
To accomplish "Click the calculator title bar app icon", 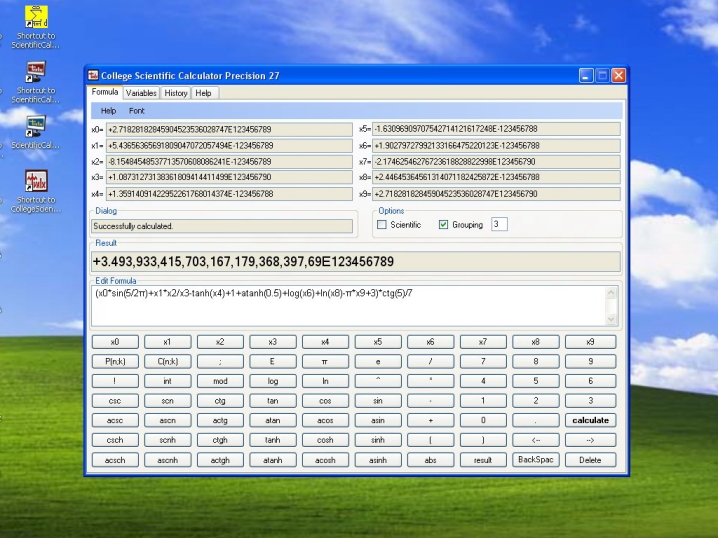I will (x=93, y=76).
